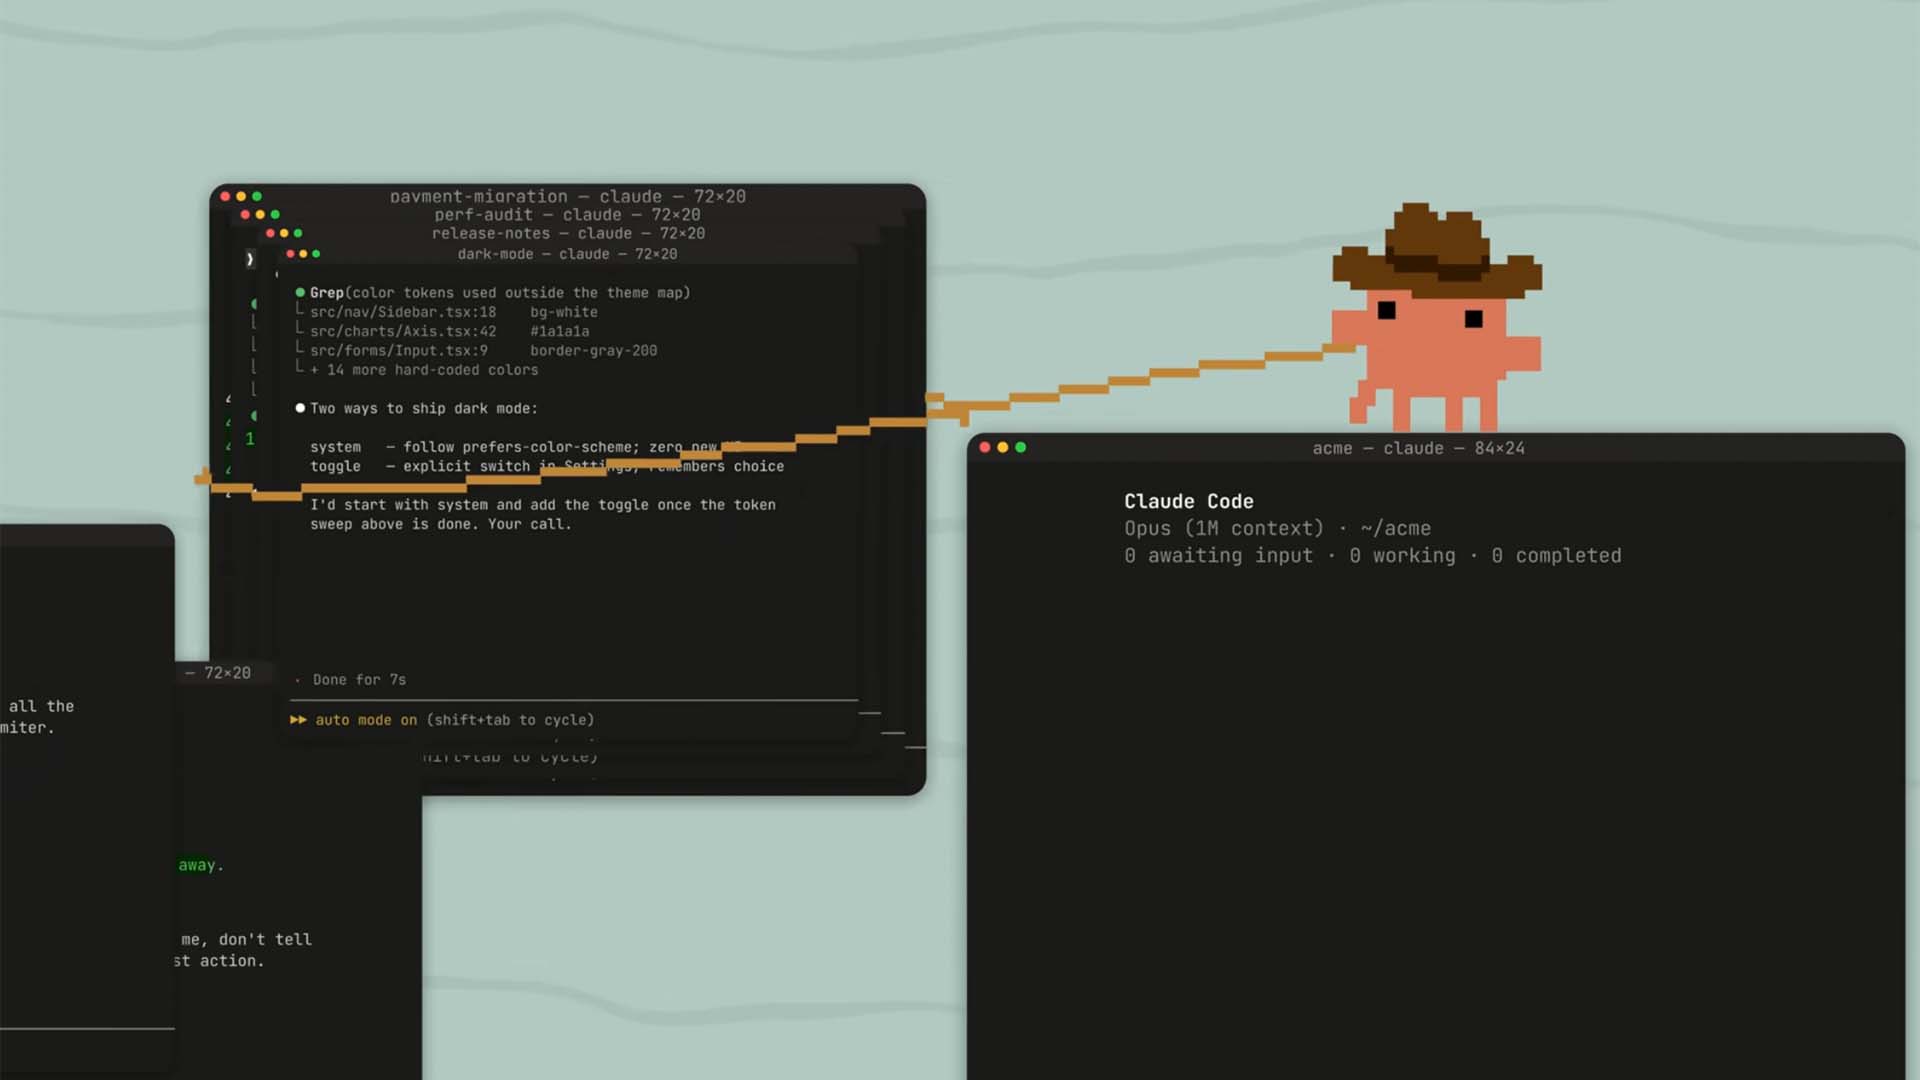Select the 'payment-migration — claude — 72×20' title
The width and height of the screenshot is (1920, 1080).
point(568,197)
